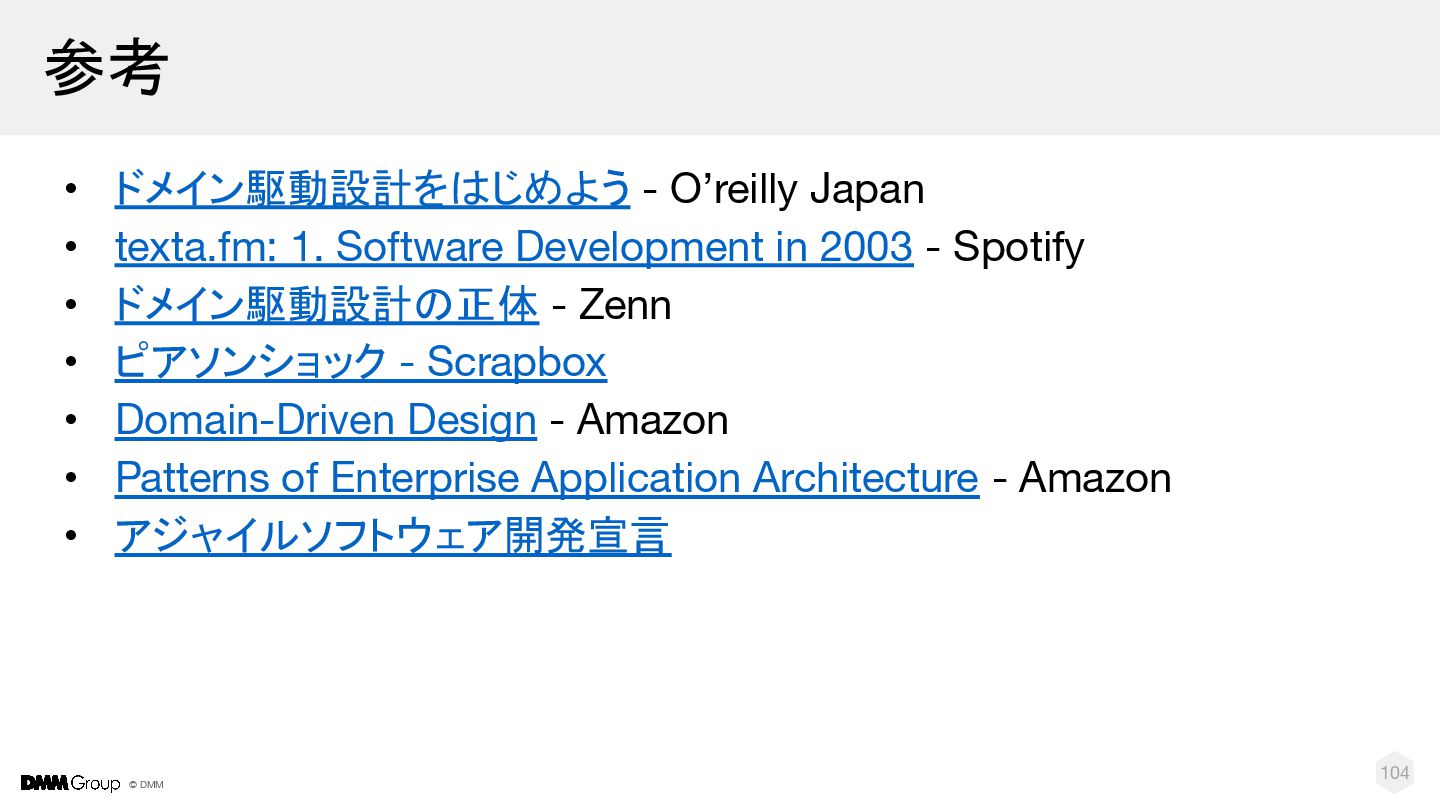Click the bullet before the Scrapbox link
Screen dimensions: 1440x810
(70, 363)
